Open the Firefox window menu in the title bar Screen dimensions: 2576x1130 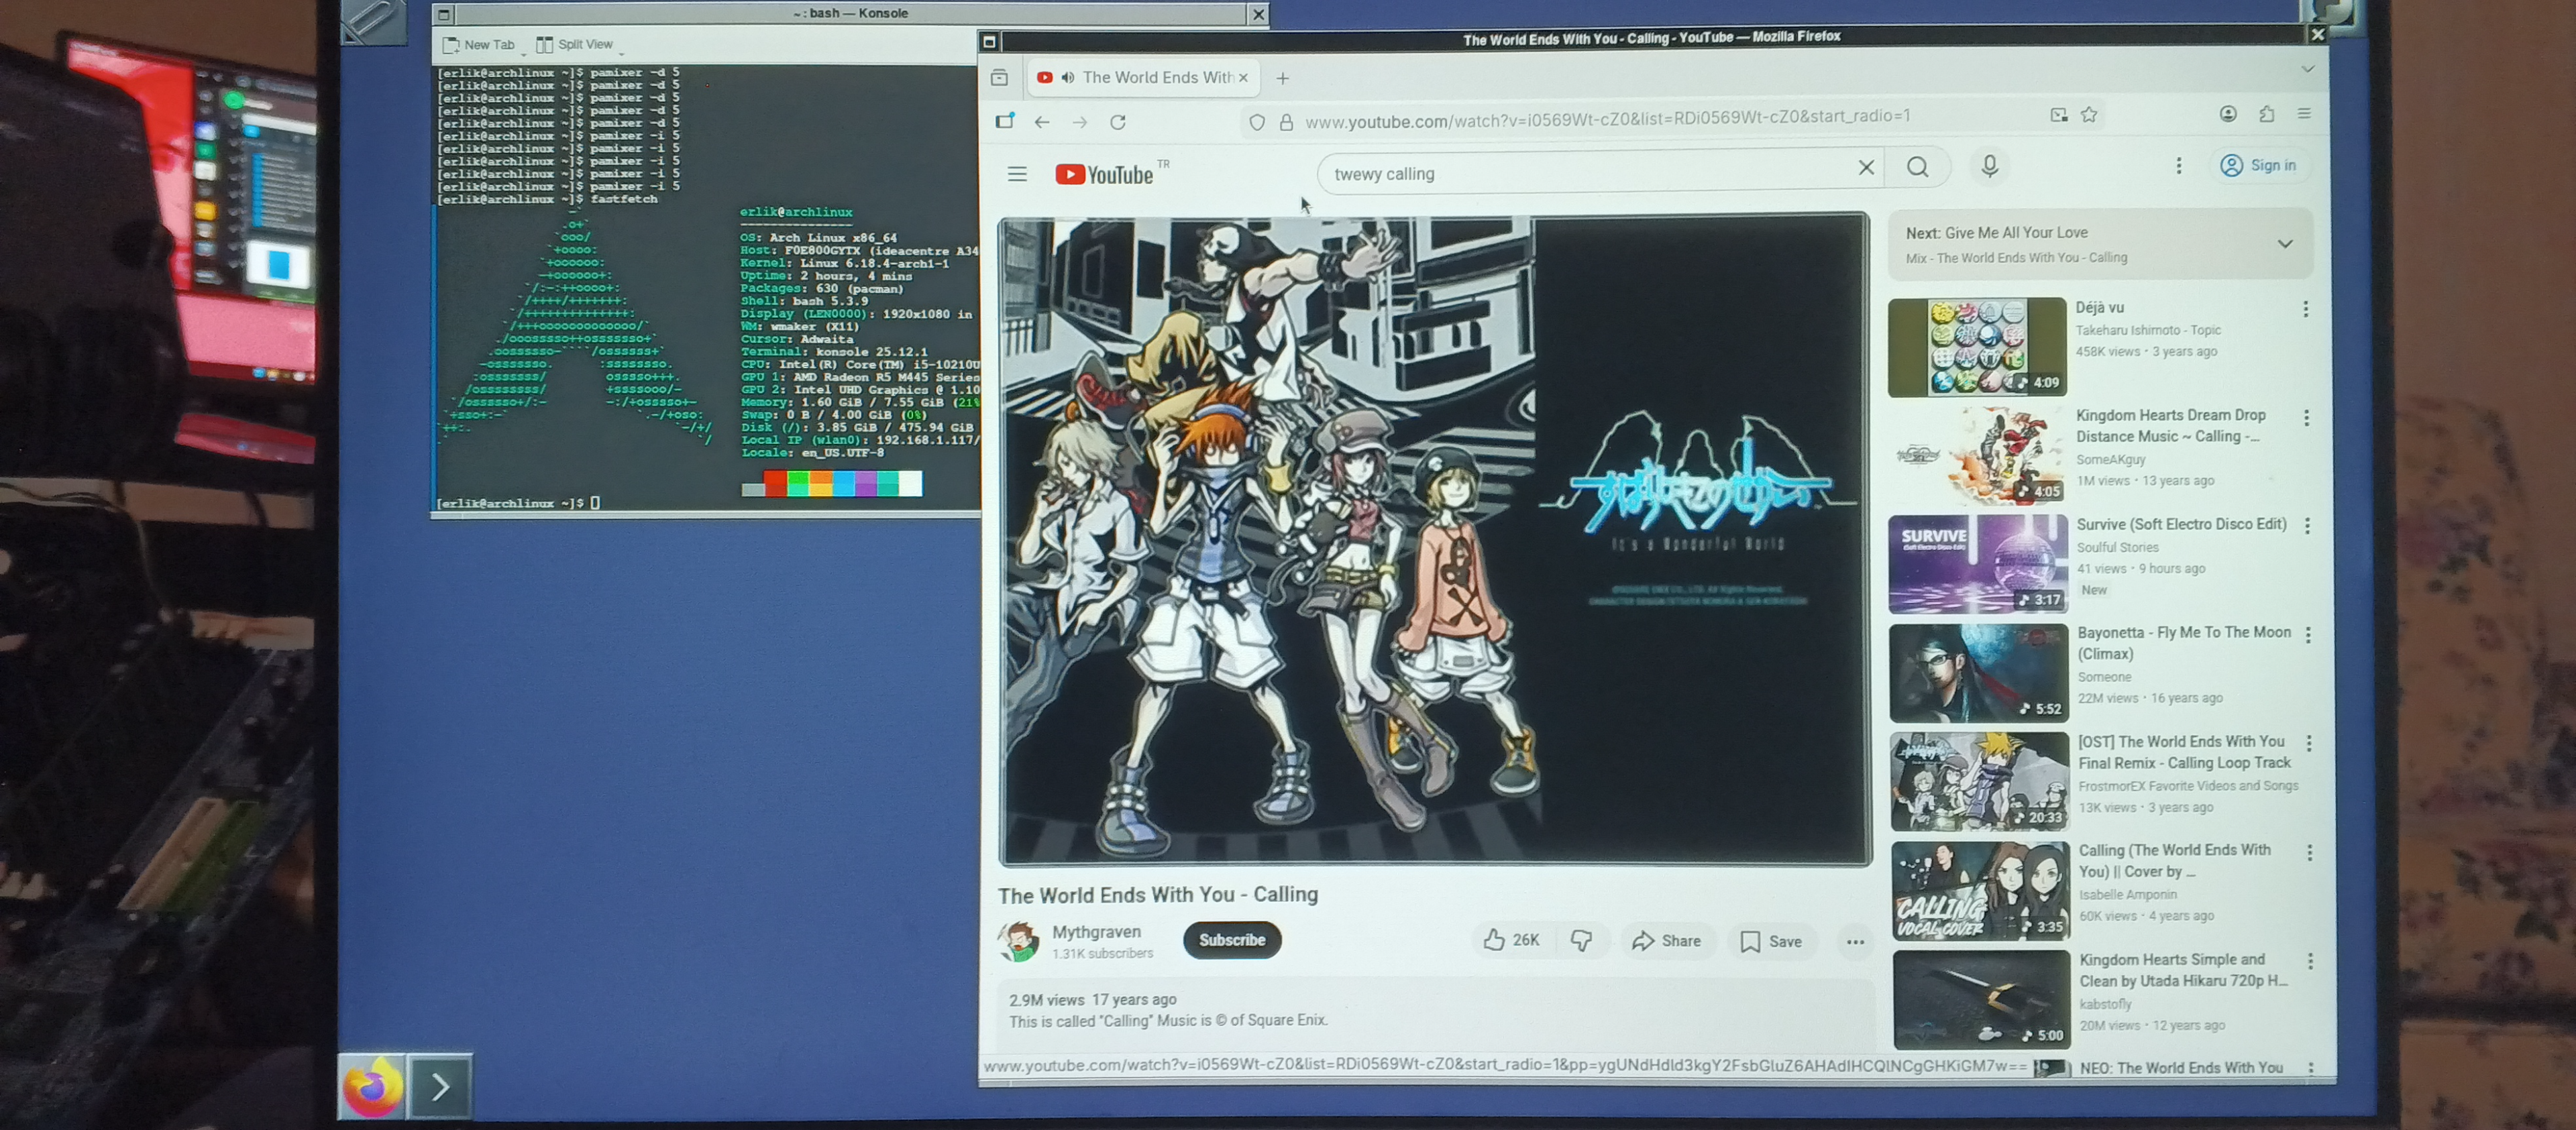pos(989,41)
